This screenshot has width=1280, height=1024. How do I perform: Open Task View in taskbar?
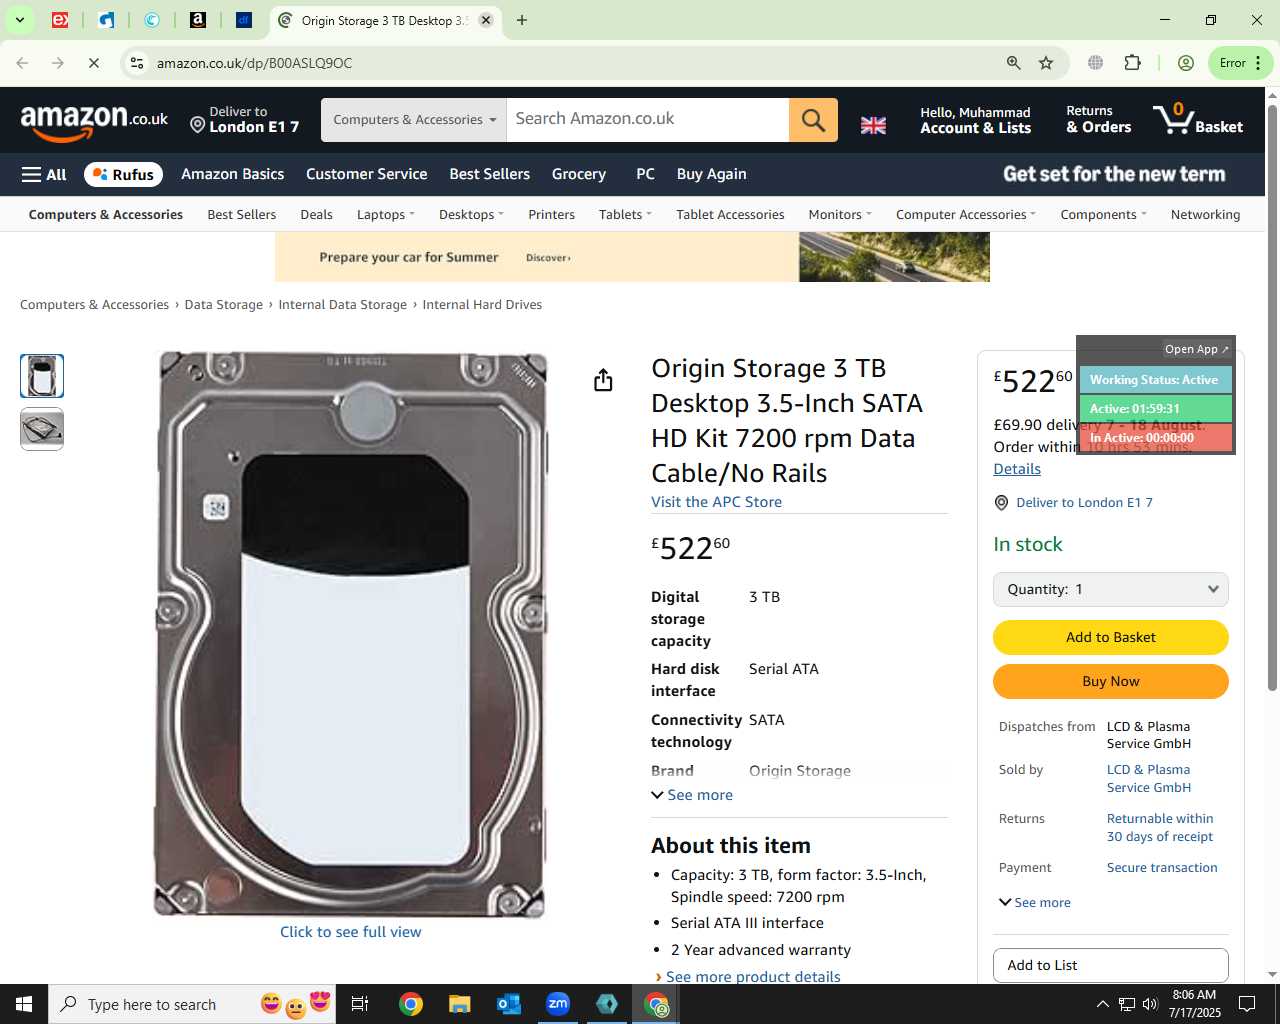[x=360, y=1004]
